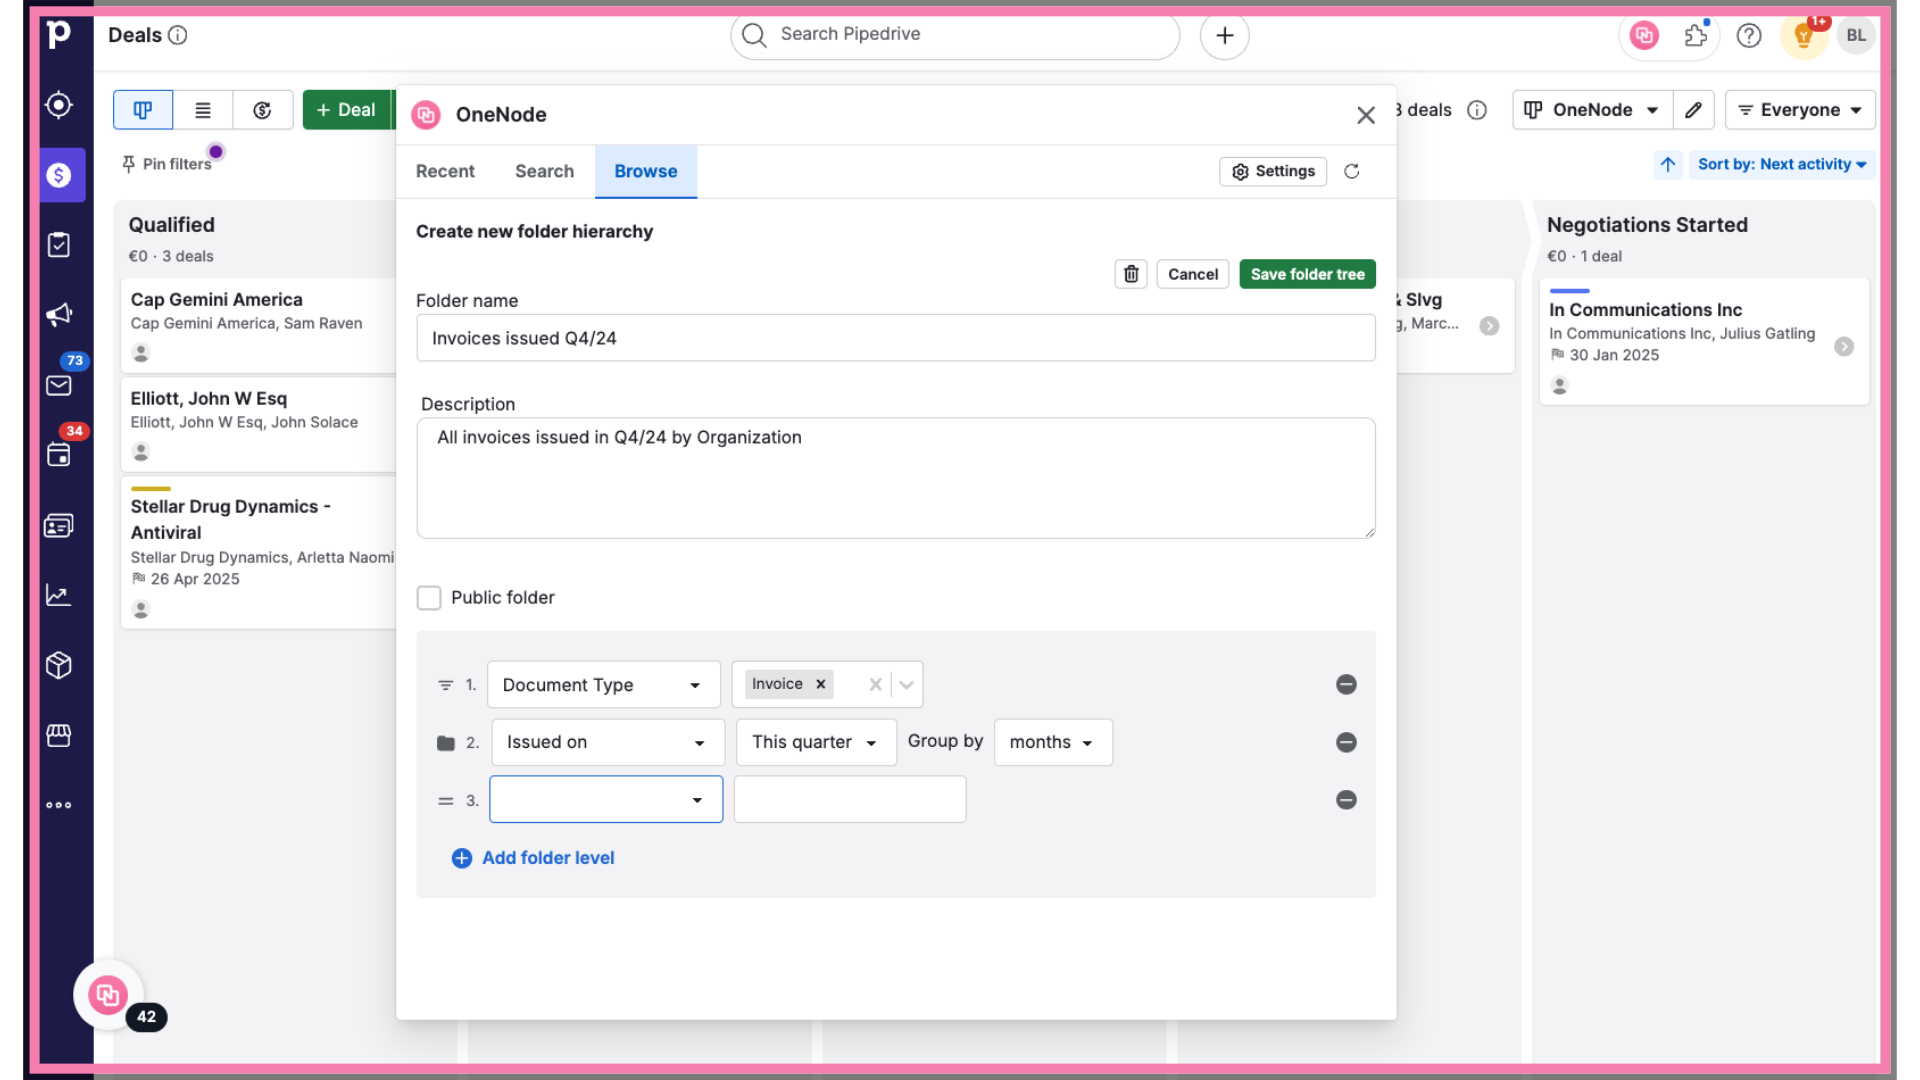Open the In Communications Inc deal
The width and height of the screenshot is (1920, 1080).
[1704, 342]
